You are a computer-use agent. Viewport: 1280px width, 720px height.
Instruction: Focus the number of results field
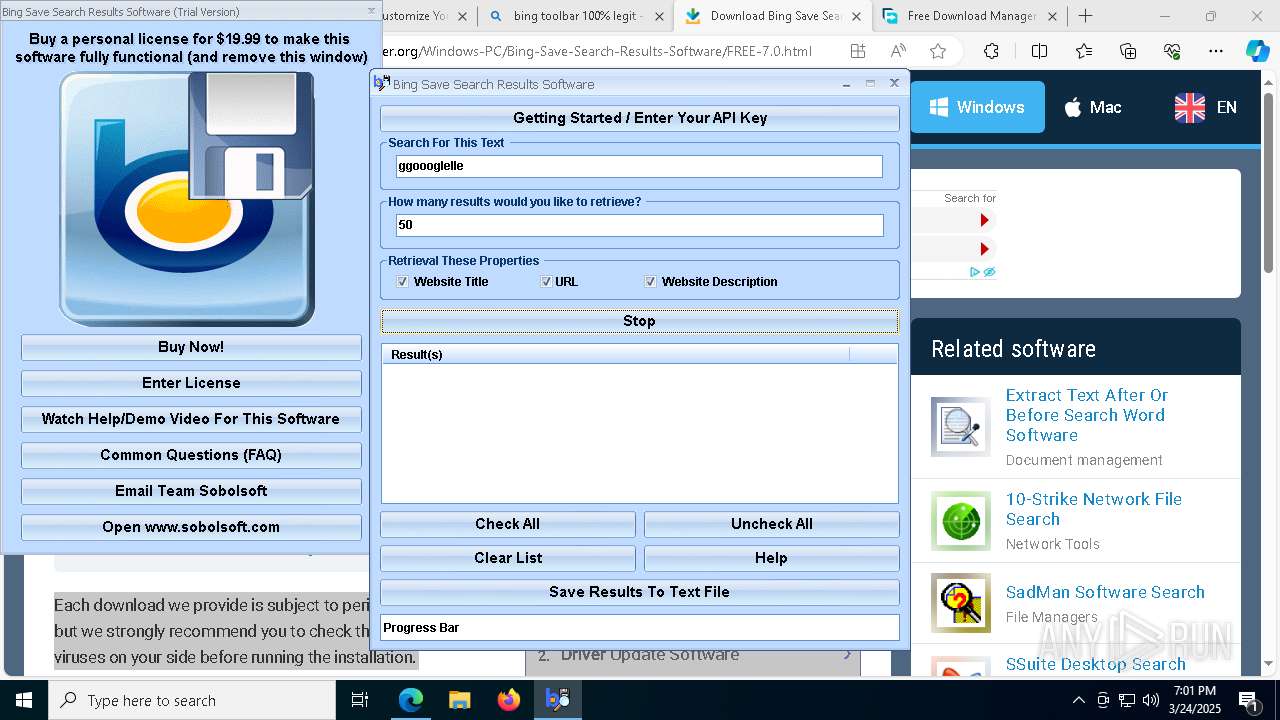[x=639, y=225]
